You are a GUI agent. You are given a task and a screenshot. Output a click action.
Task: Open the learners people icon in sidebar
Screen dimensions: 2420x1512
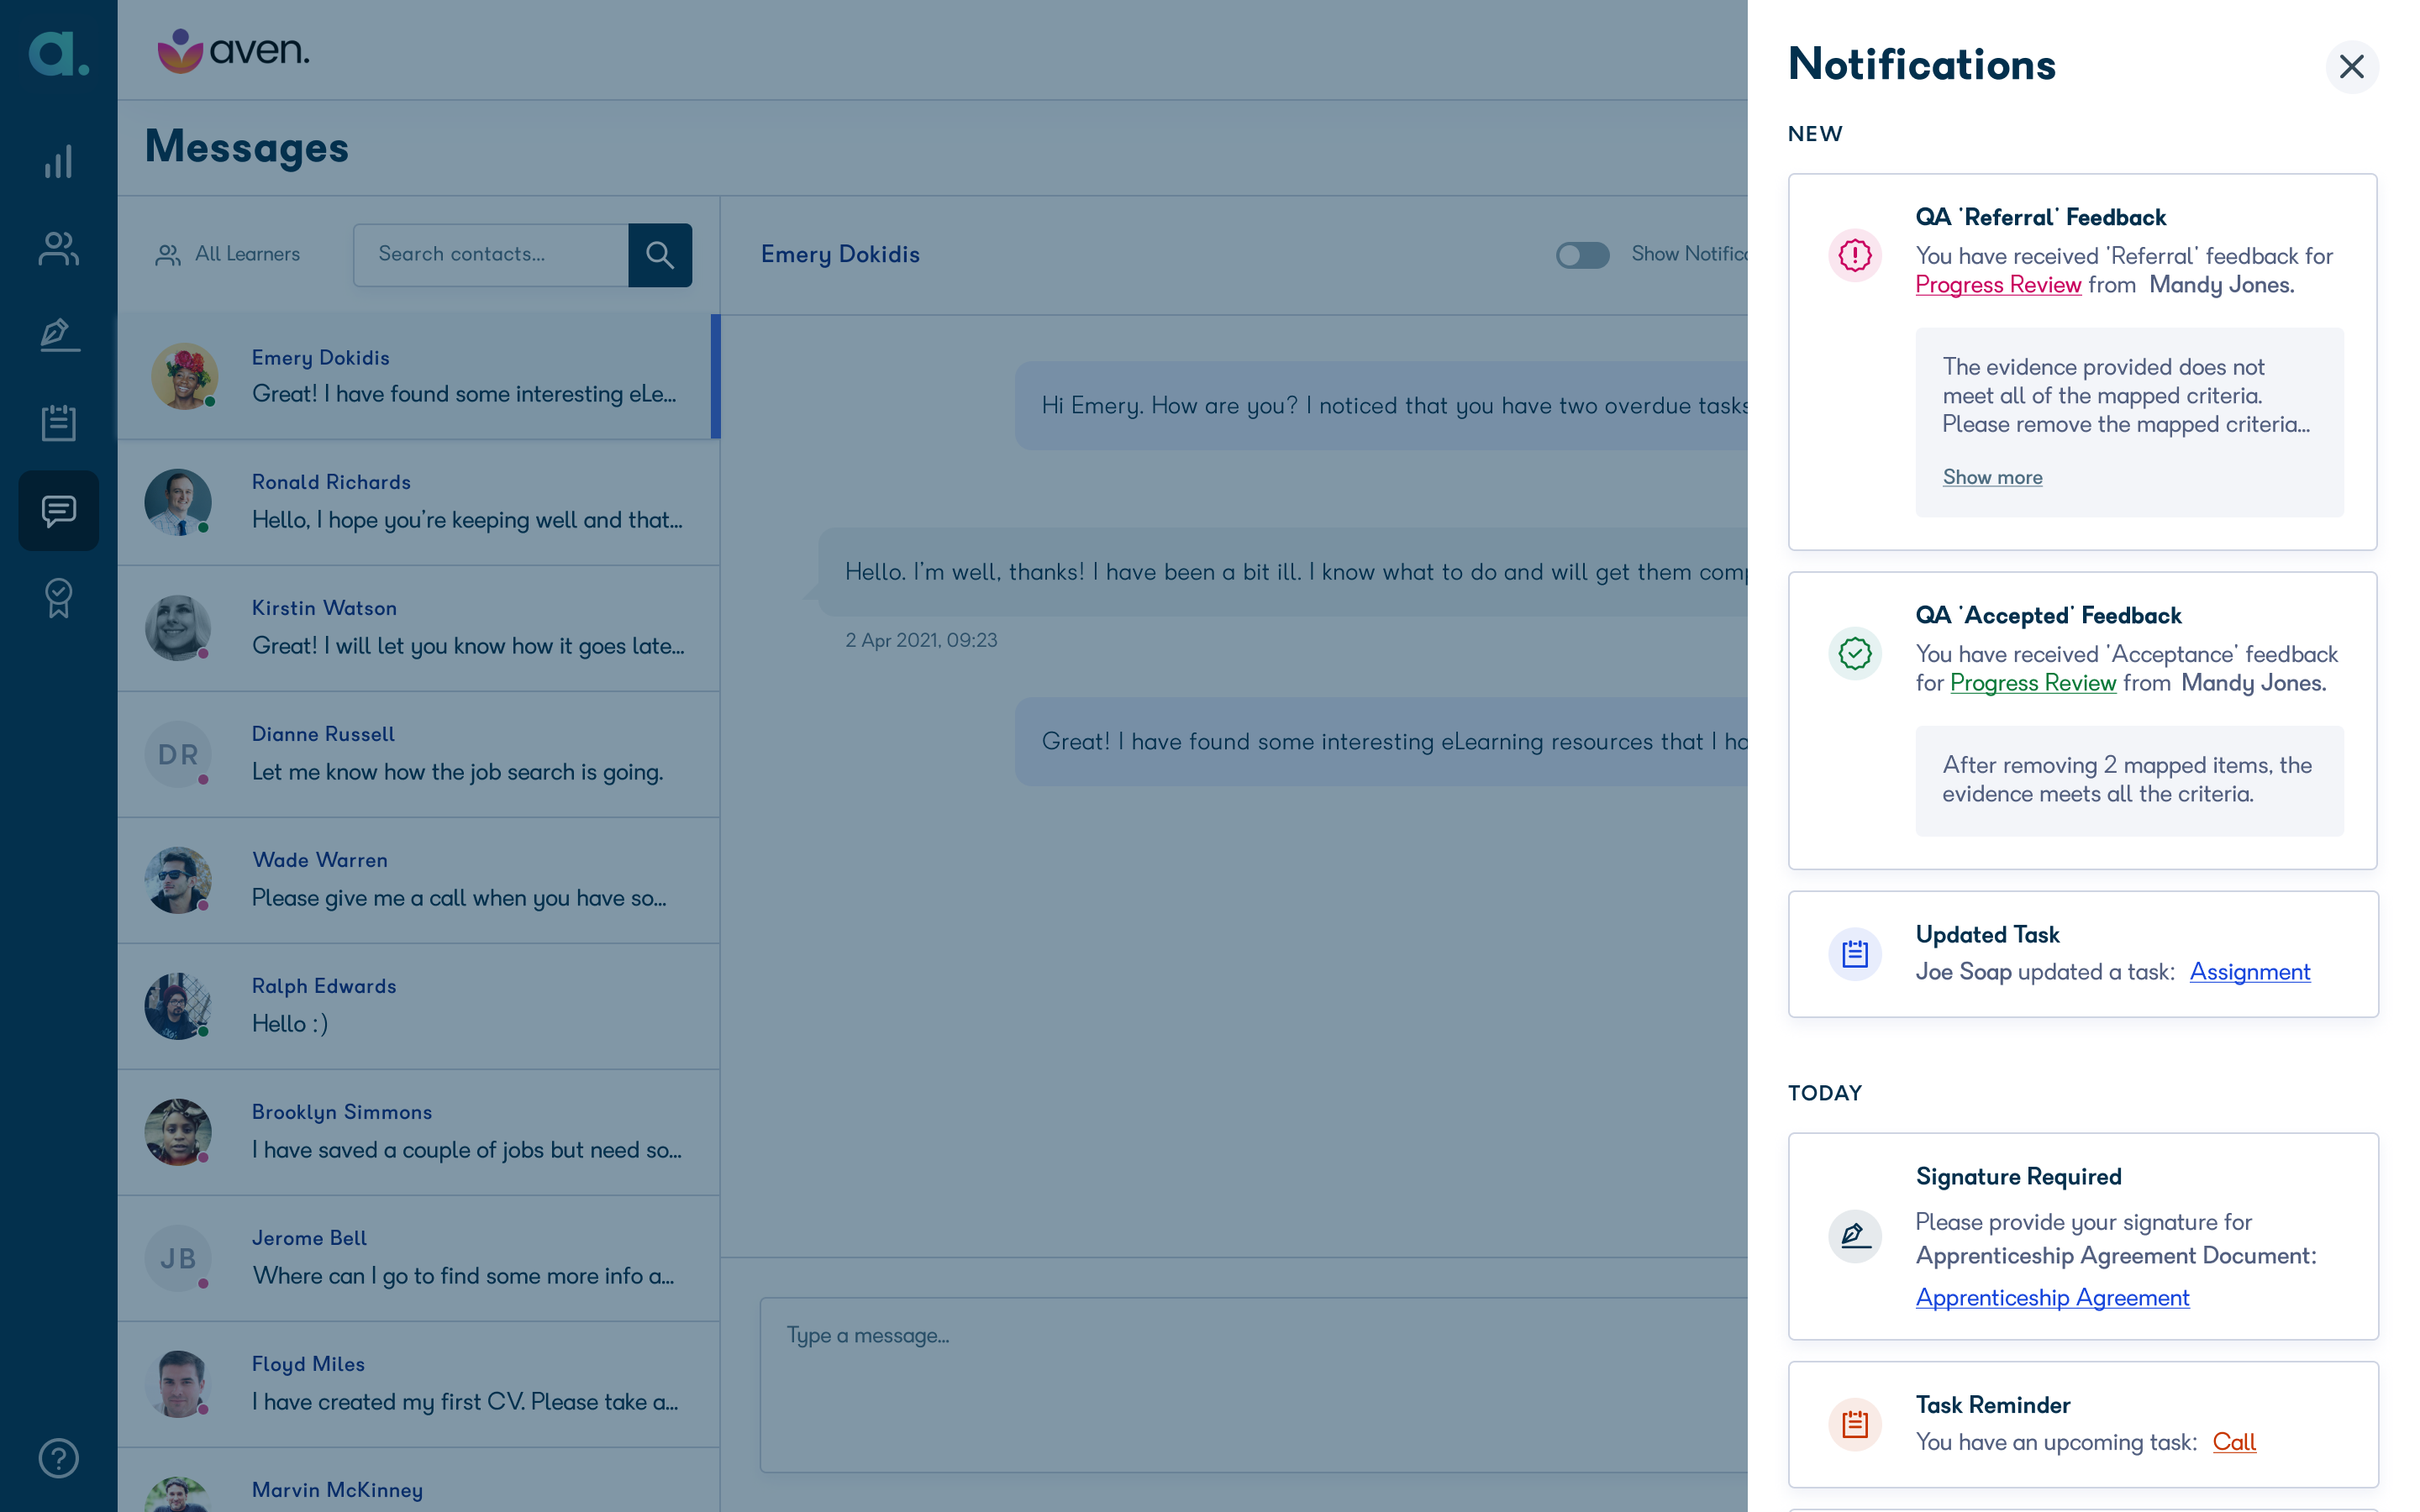tap(58, 248)
